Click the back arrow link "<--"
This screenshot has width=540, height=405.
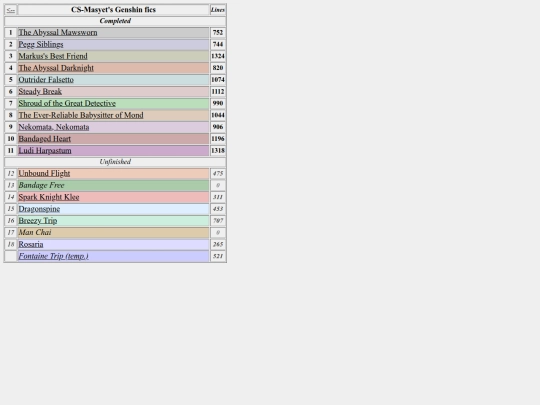point(11,10)
